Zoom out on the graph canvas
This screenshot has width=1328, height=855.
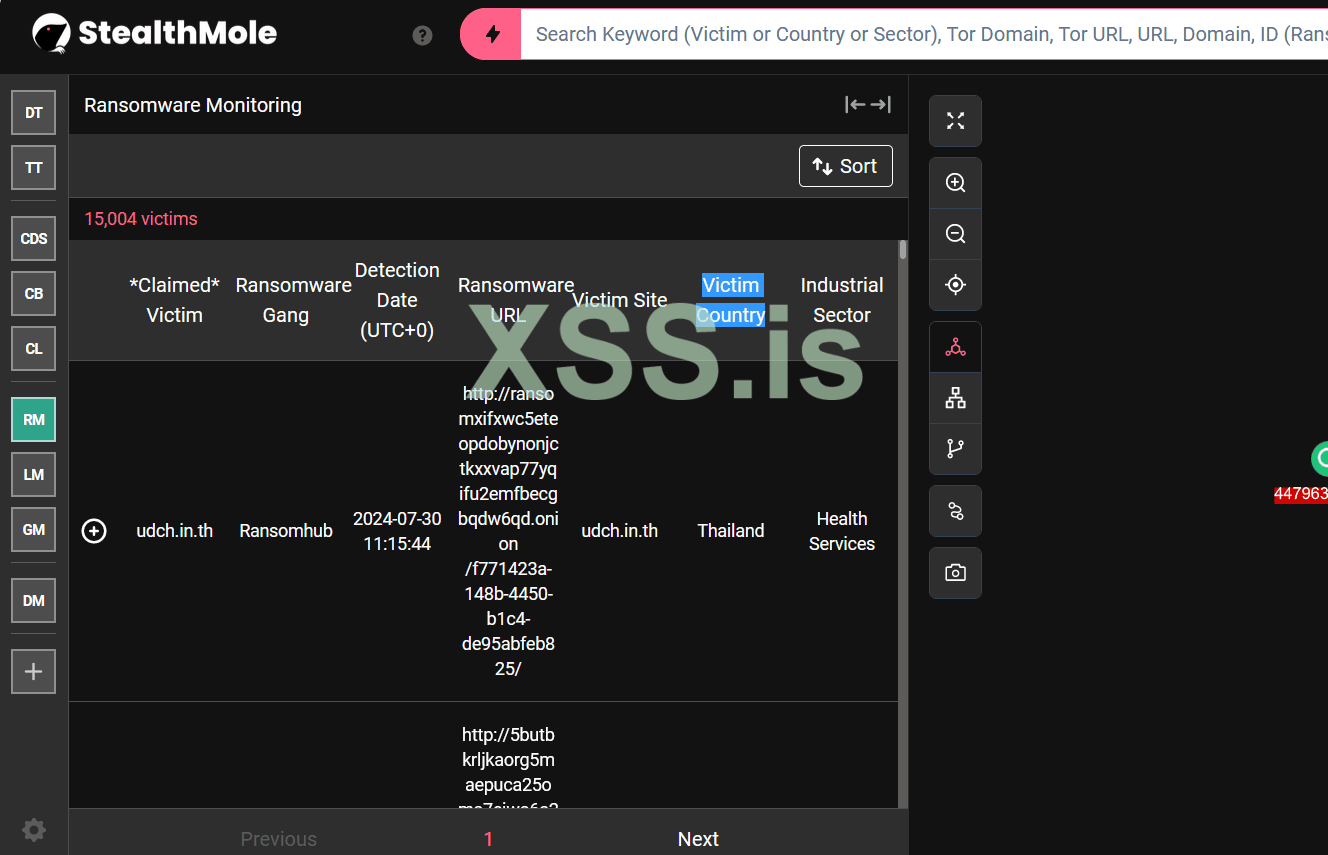[x=955, y=234]
